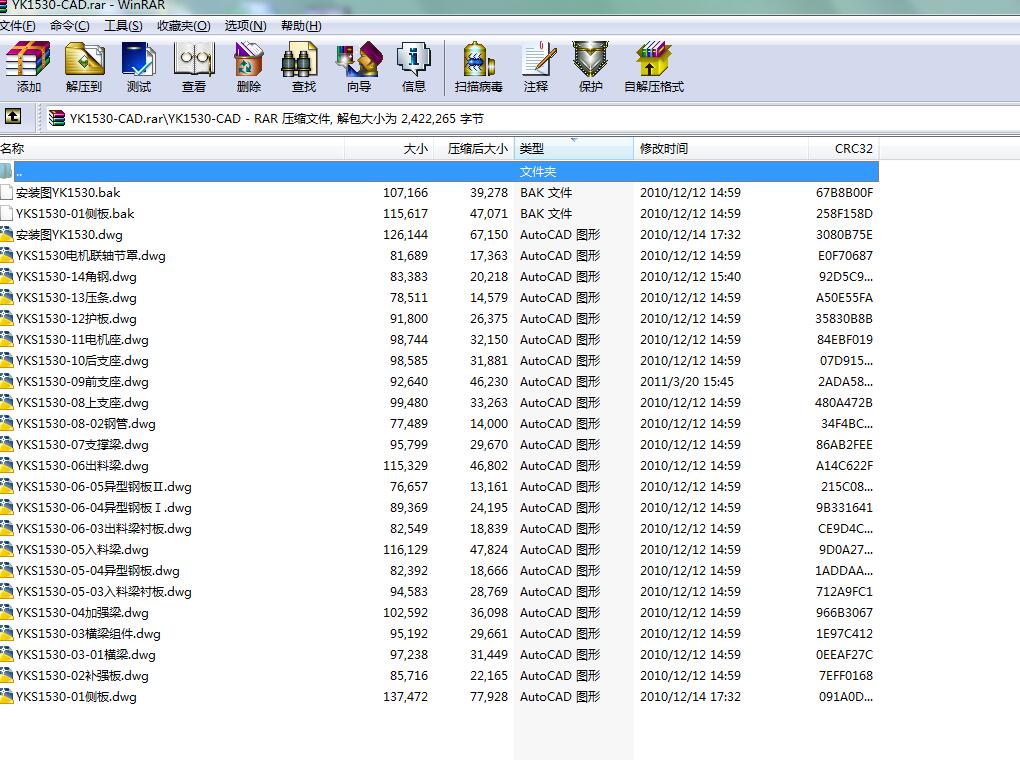
Task: Select file YKS1530-06-05异型钢板Ⅱ.dwg
Action: [x=103, y=487]
